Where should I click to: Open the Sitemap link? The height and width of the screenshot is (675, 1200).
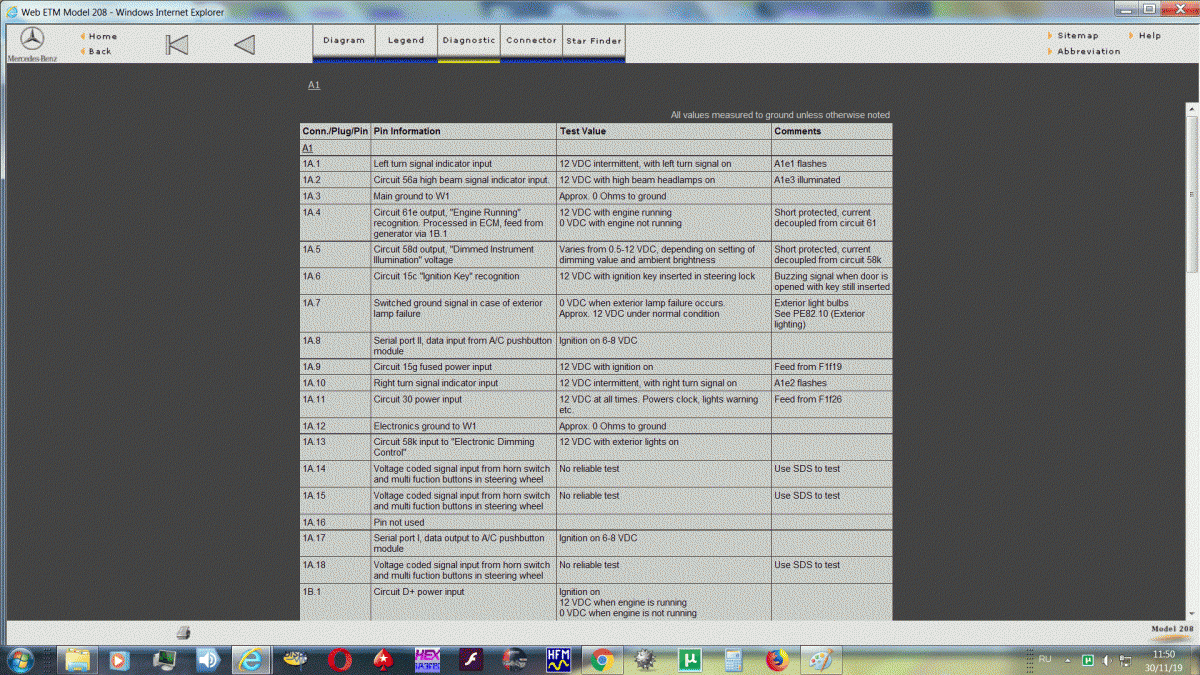tap(1078, 36)
